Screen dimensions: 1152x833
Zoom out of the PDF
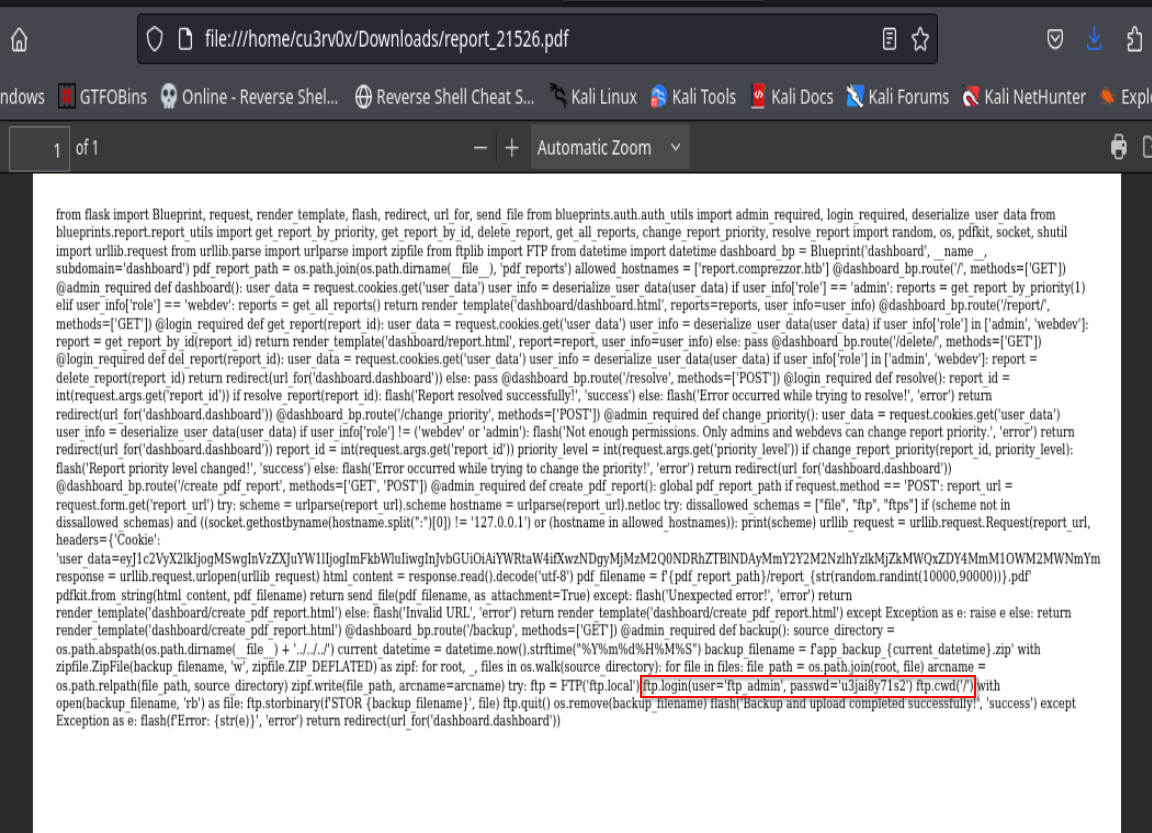(x=480, y=146)
